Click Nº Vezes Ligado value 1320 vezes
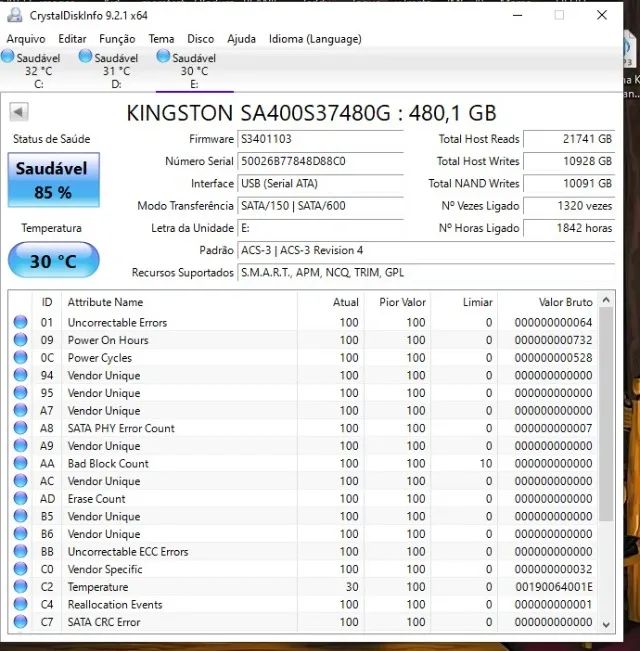640x651 pixels. point(569,206)
